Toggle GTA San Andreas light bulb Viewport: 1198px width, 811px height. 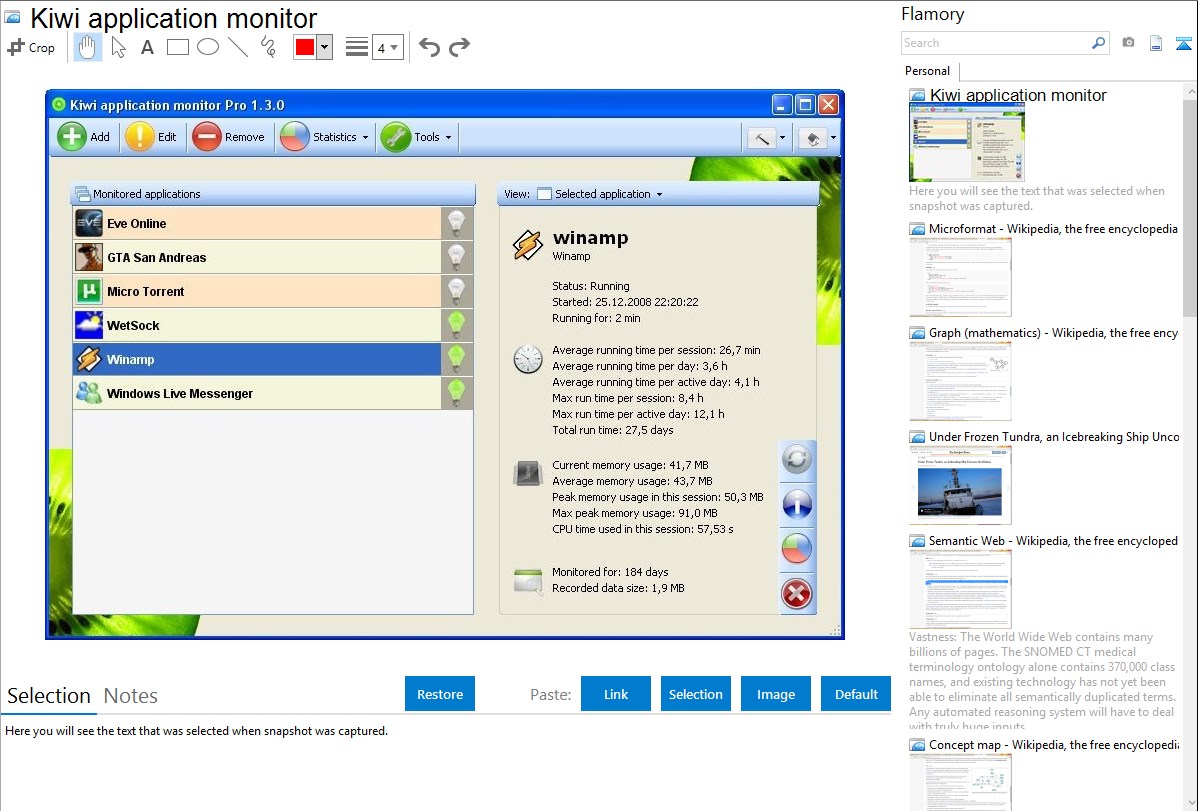tap(457, 258)
